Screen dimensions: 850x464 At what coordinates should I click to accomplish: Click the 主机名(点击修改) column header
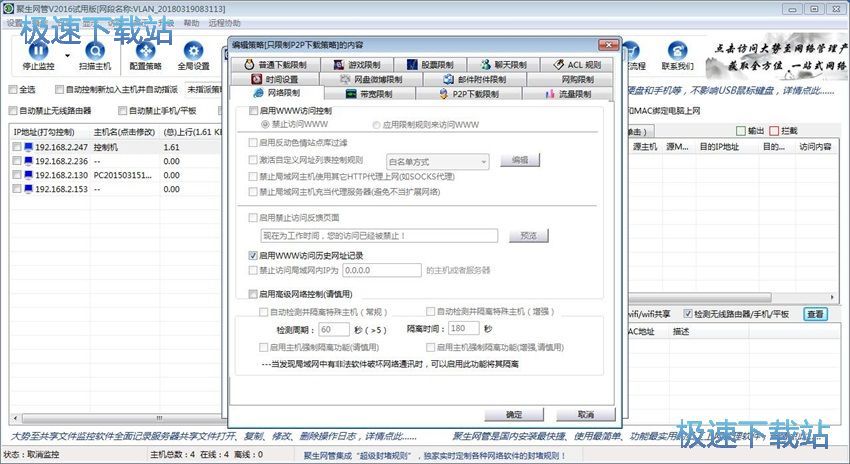(x=124, y=132)
